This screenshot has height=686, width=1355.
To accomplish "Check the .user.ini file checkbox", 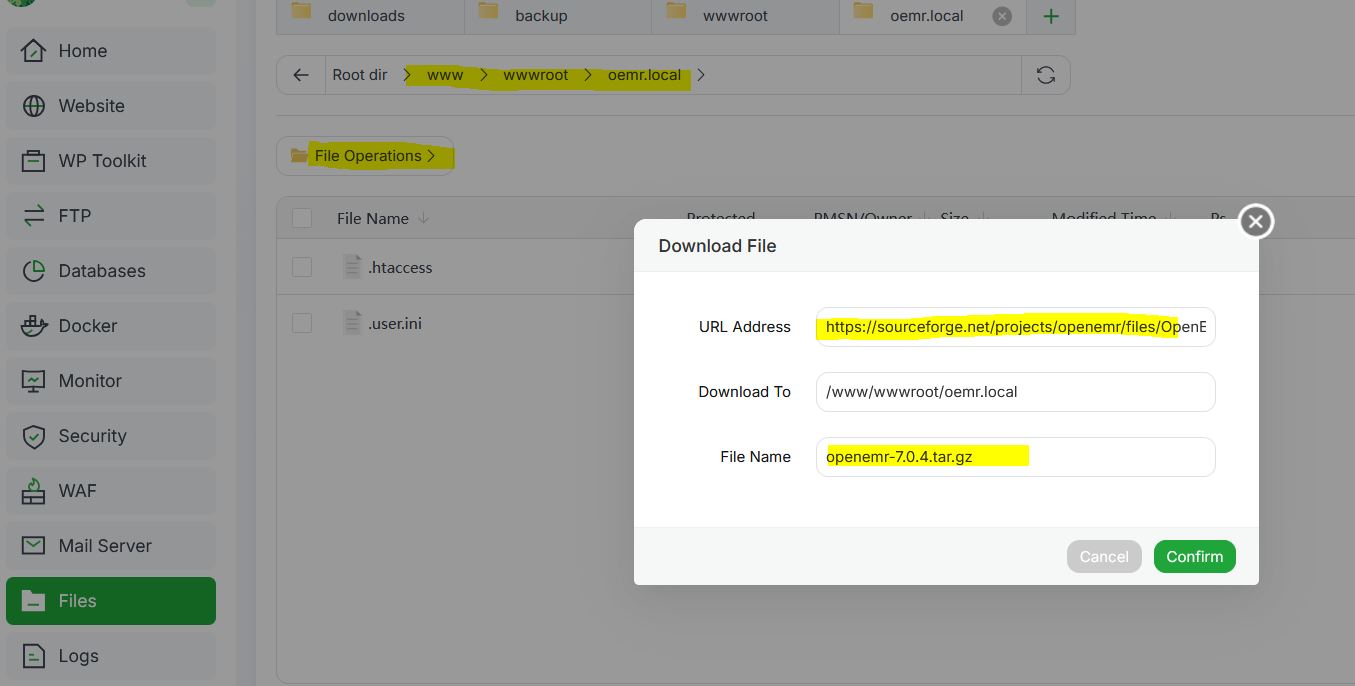I will (302, 323).
